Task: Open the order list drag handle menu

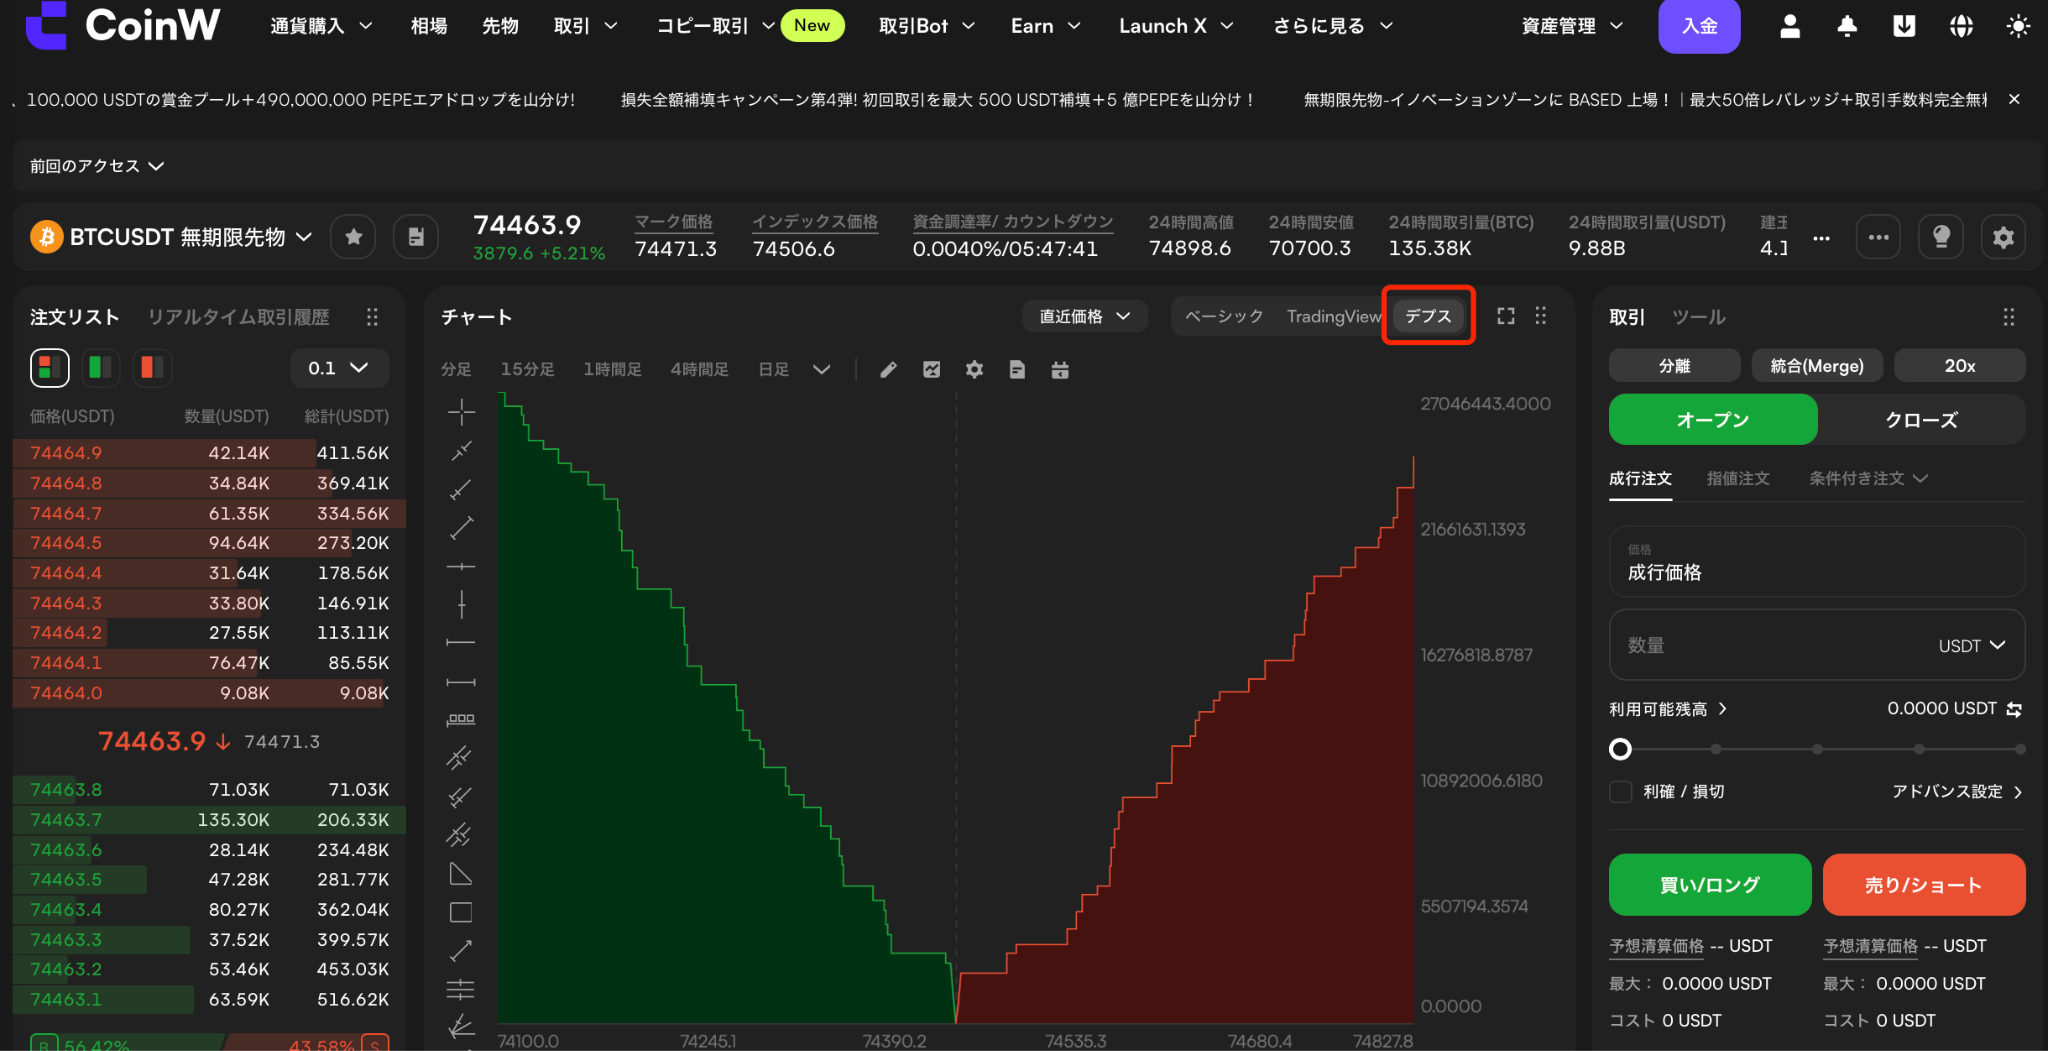Action: coord(372,317)
